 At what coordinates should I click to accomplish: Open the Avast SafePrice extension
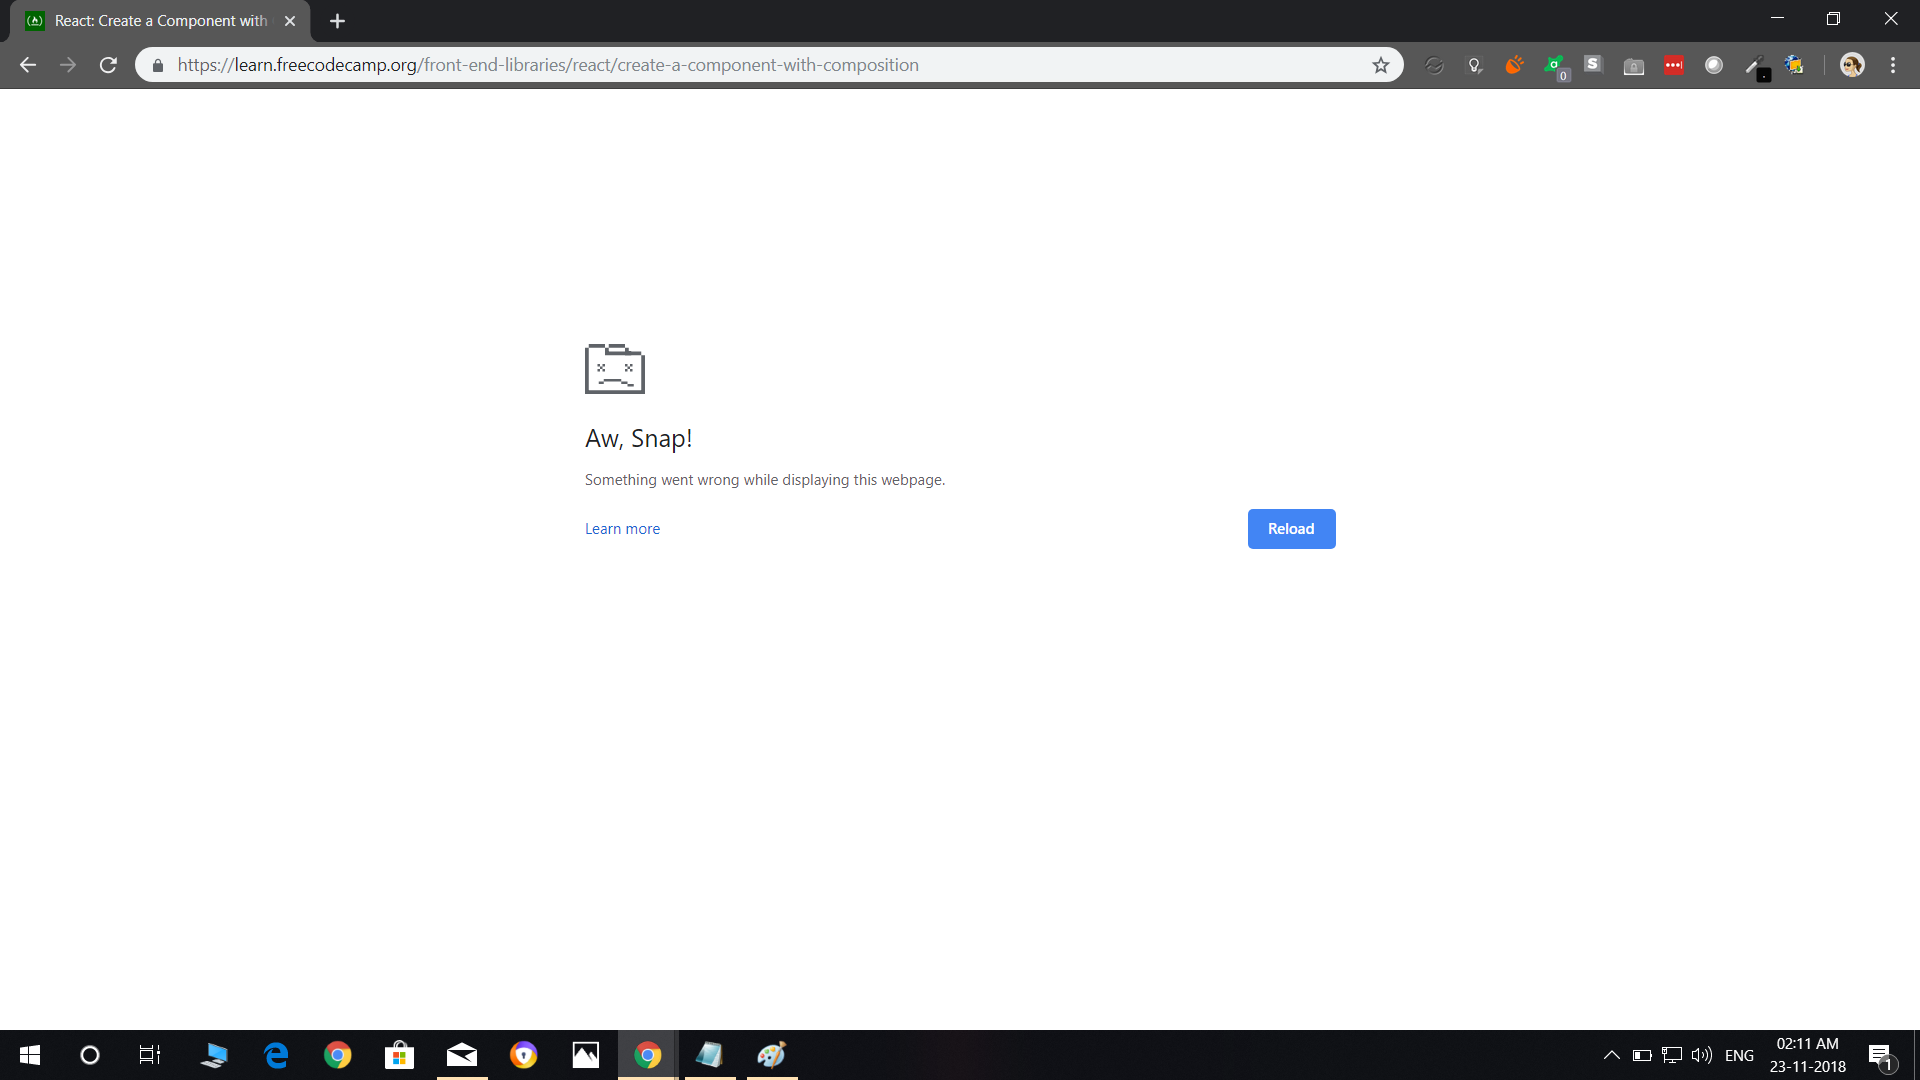pos(1556,63)
